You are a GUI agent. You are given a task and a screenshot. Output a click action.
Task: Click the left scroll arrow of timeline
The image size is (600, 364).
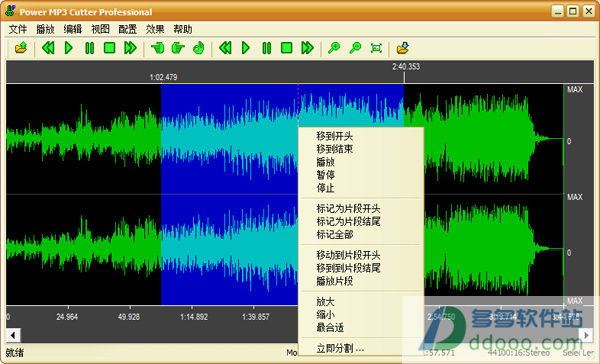tap(13, 335)
